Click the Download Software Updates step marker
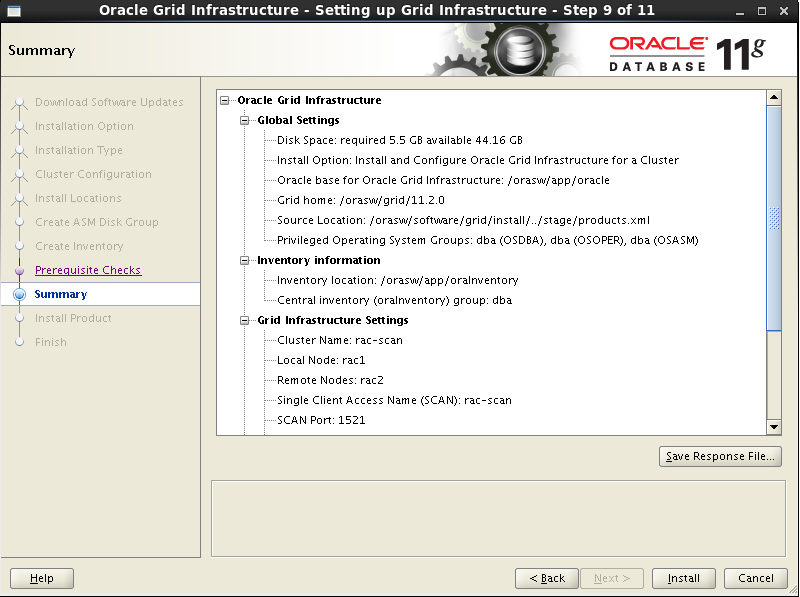 tap(19, 102)
